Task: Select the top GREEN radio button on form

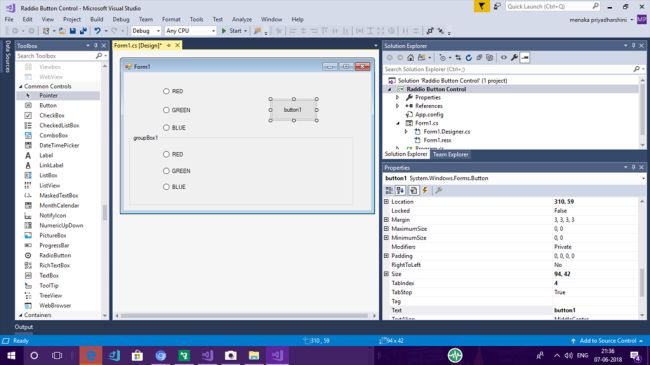Action: 166,110
